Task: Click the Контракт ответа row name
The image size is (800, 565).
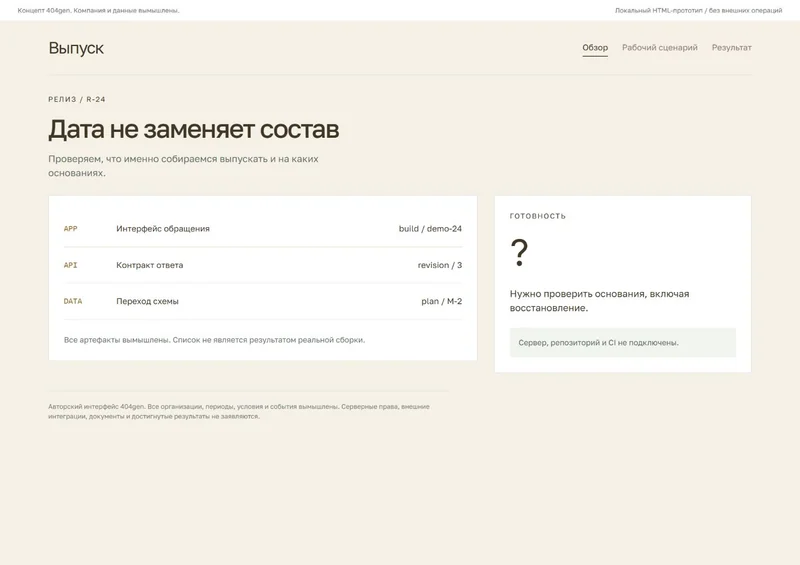Action: [149, 265]
